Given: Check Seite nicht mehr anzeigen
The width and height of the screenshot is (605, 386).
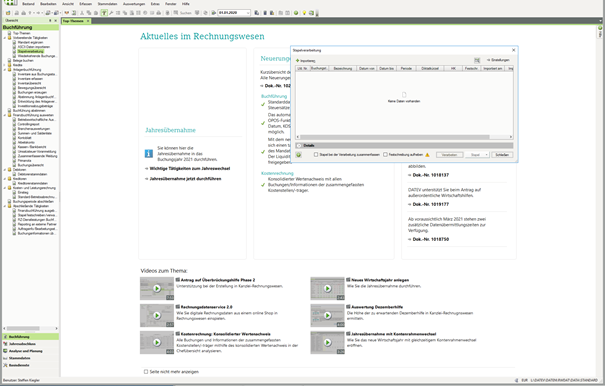Looking at the screenshot, I should pyautogui.click(x=146, y=371).
